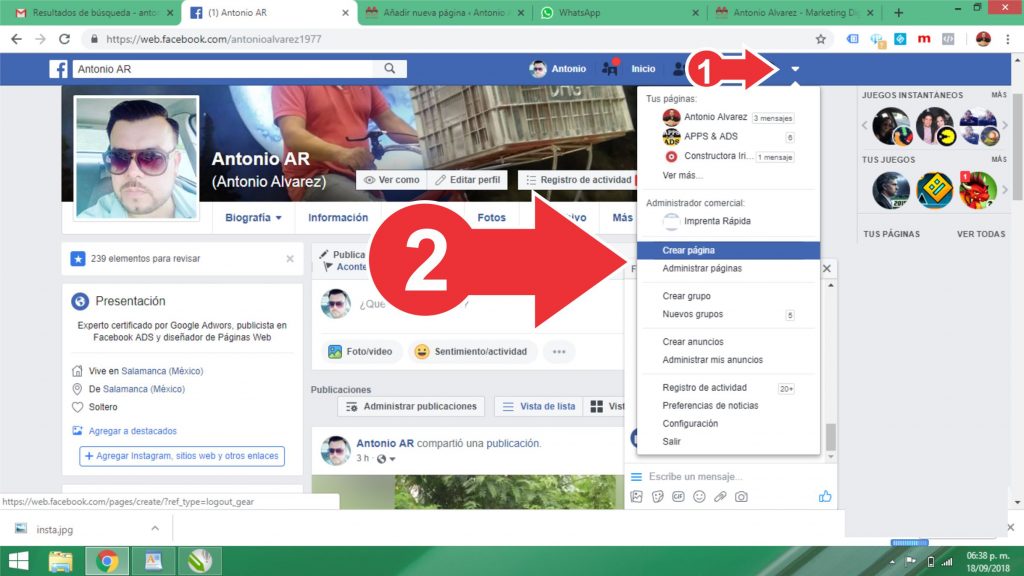Image resolution: width=1024 pixels, height=576 pixels.
Task: Switch to the Gmail Resultados de búsqueda tab
Action: (x=95, y=12)
